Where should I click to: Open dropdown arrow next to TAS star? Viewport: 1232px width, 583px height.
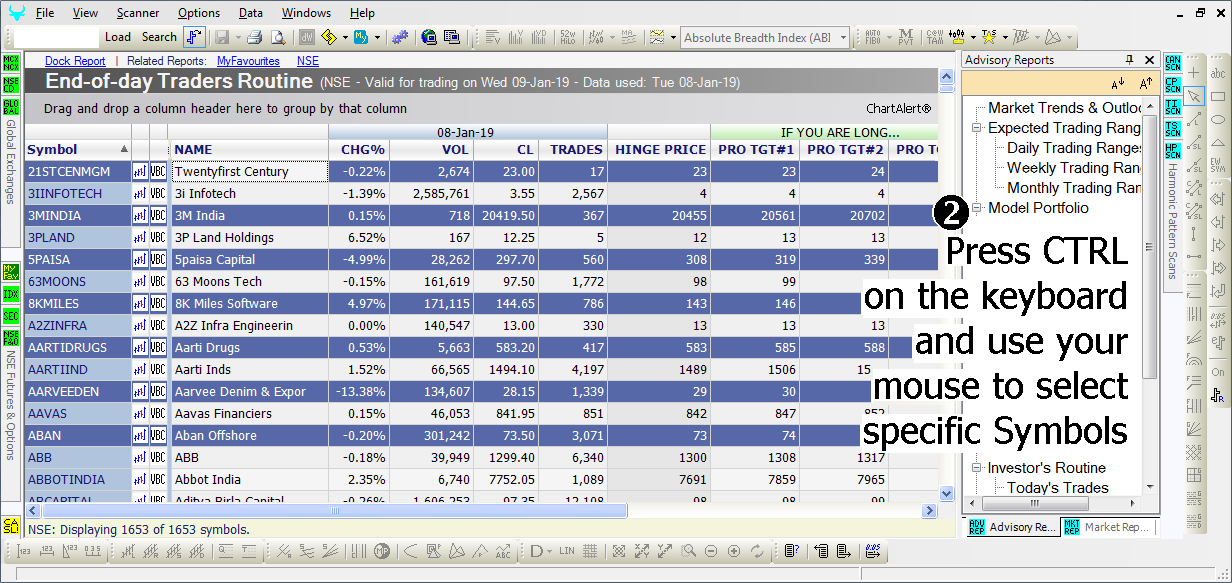1004,37
